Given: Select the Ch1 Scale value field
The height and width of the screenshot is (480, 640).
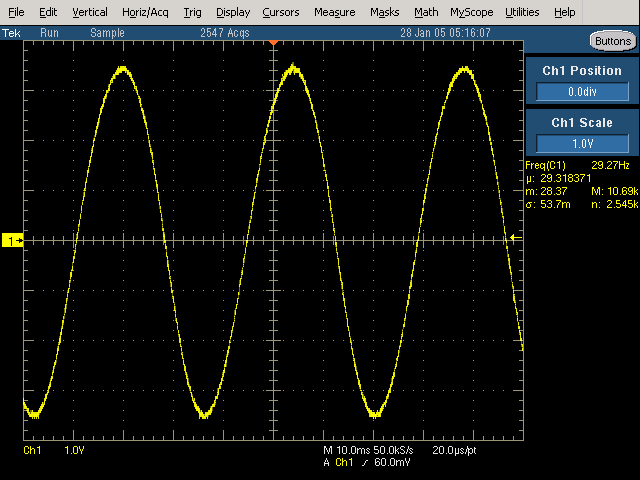Looking at the screenshot, I should click(x=582, y=143).
